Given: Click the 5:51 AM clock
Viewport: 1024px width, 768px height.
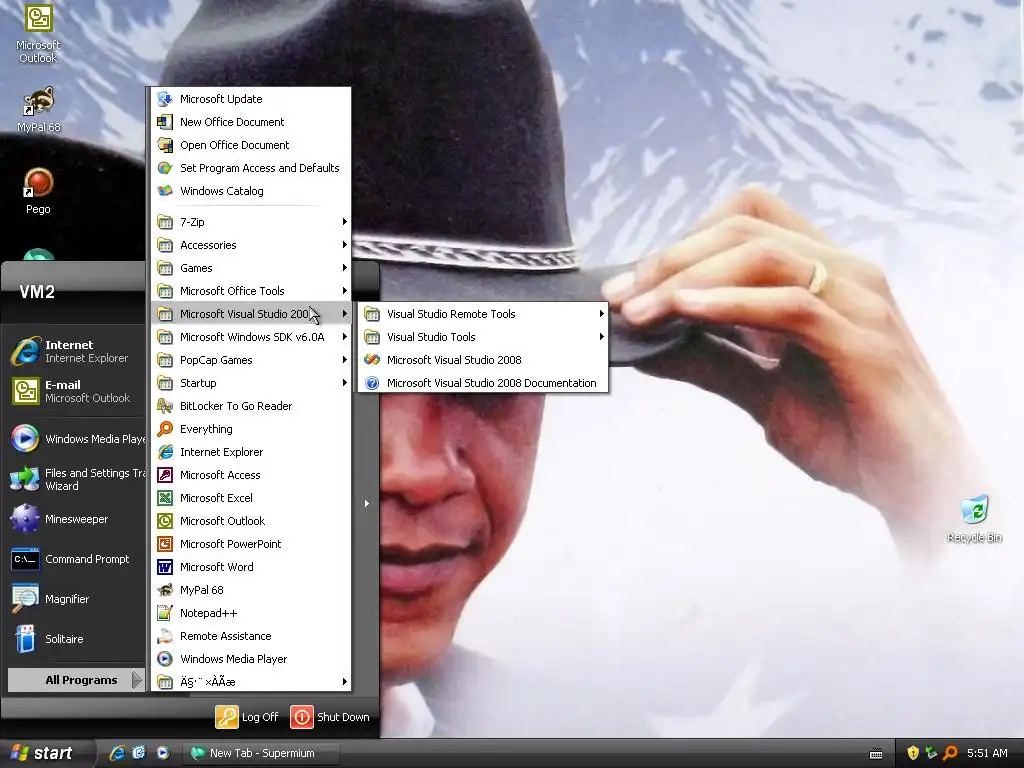Looking at the screenshot, I should coord(987,753).
